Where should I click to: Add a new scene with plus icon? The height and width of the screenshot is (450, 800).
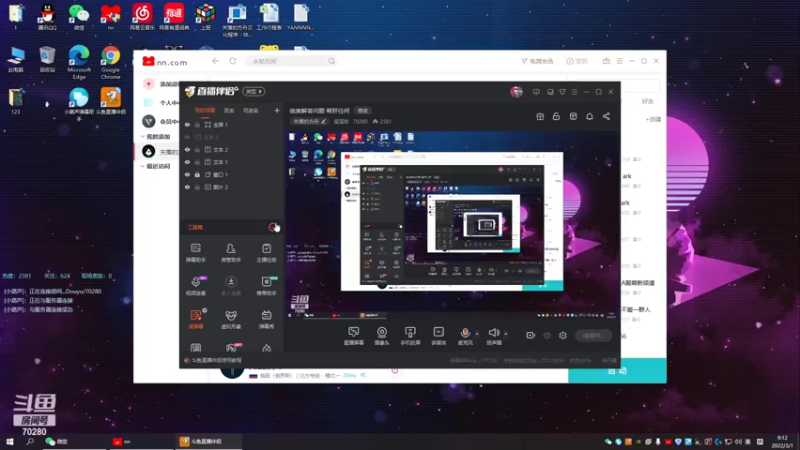(x=277, y=110)
